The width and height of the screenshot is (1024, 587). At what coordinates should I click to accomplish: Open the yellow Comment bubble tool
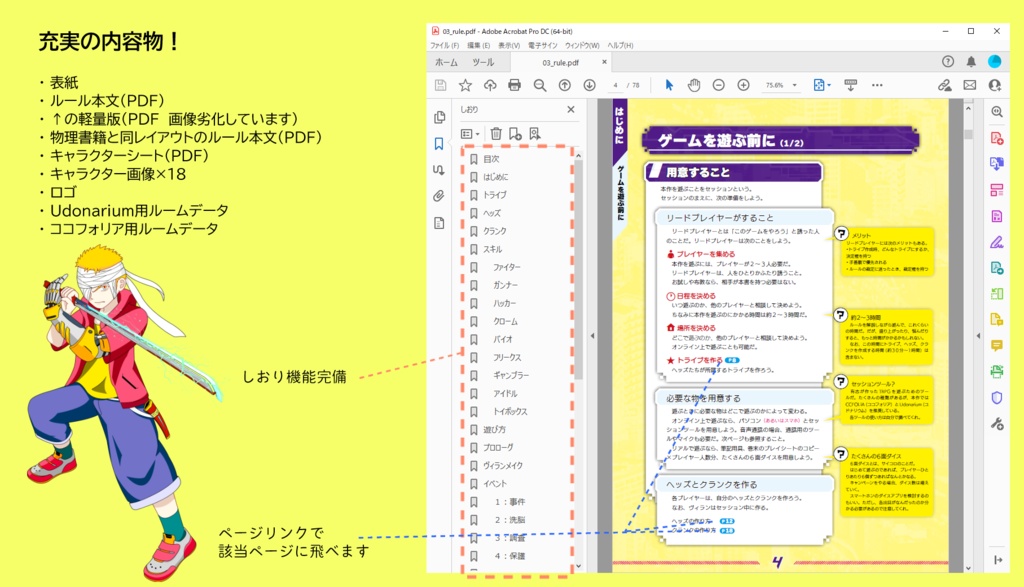click(x=997, y=345)
